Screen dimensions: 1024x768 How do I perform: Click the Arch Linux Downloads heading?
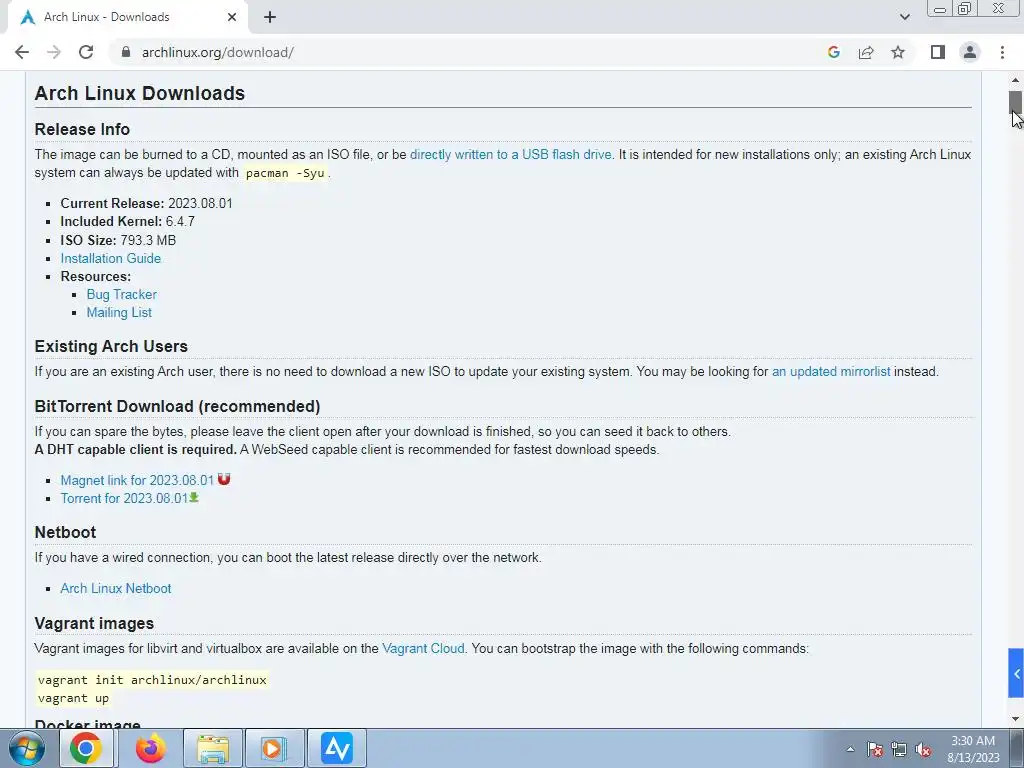tap(140, 93)
